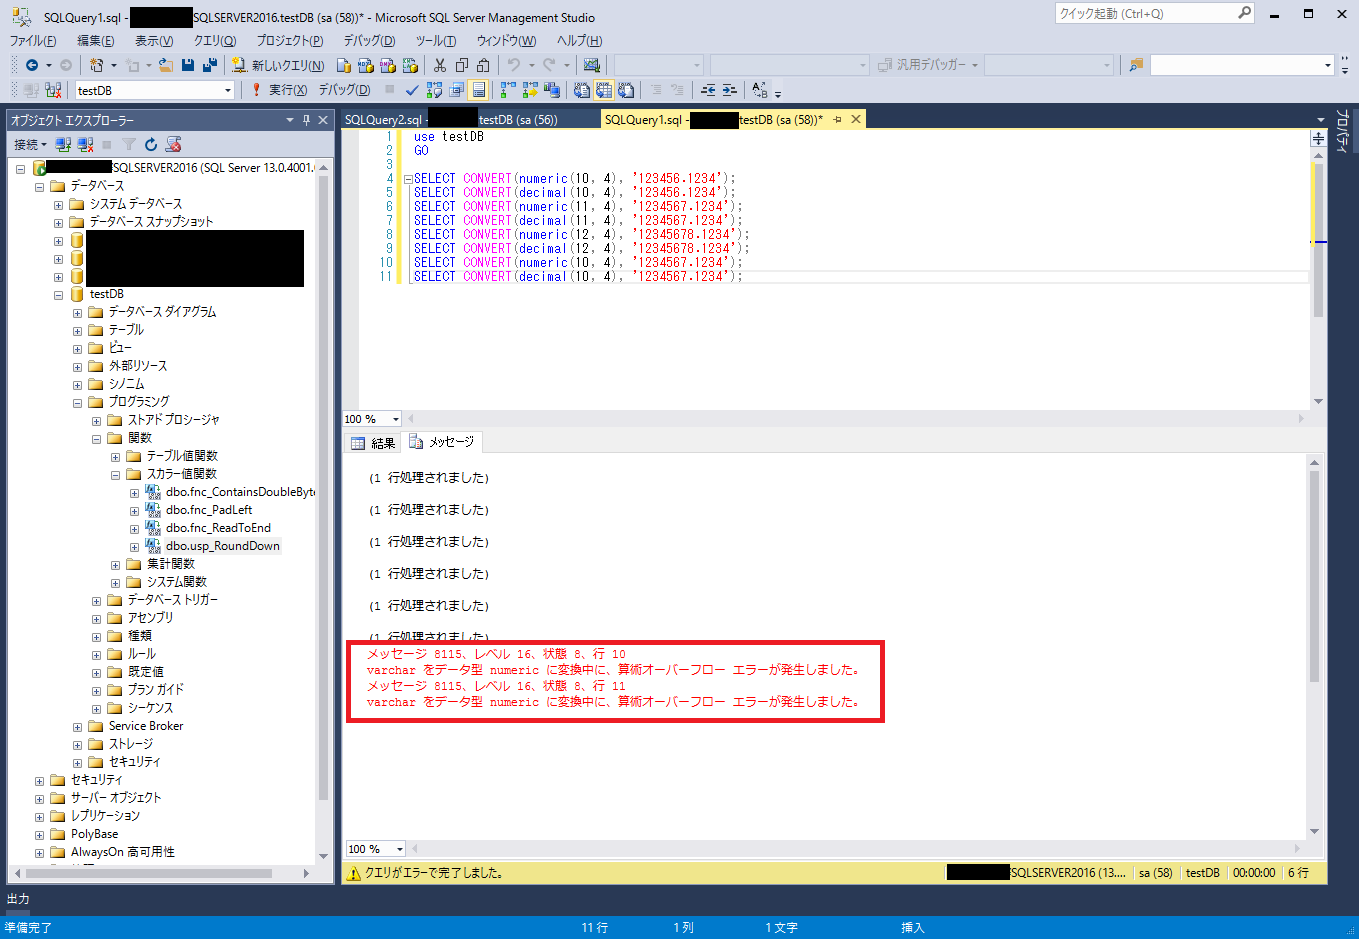Select Messages (メッセージ) tab

[442, 442]
